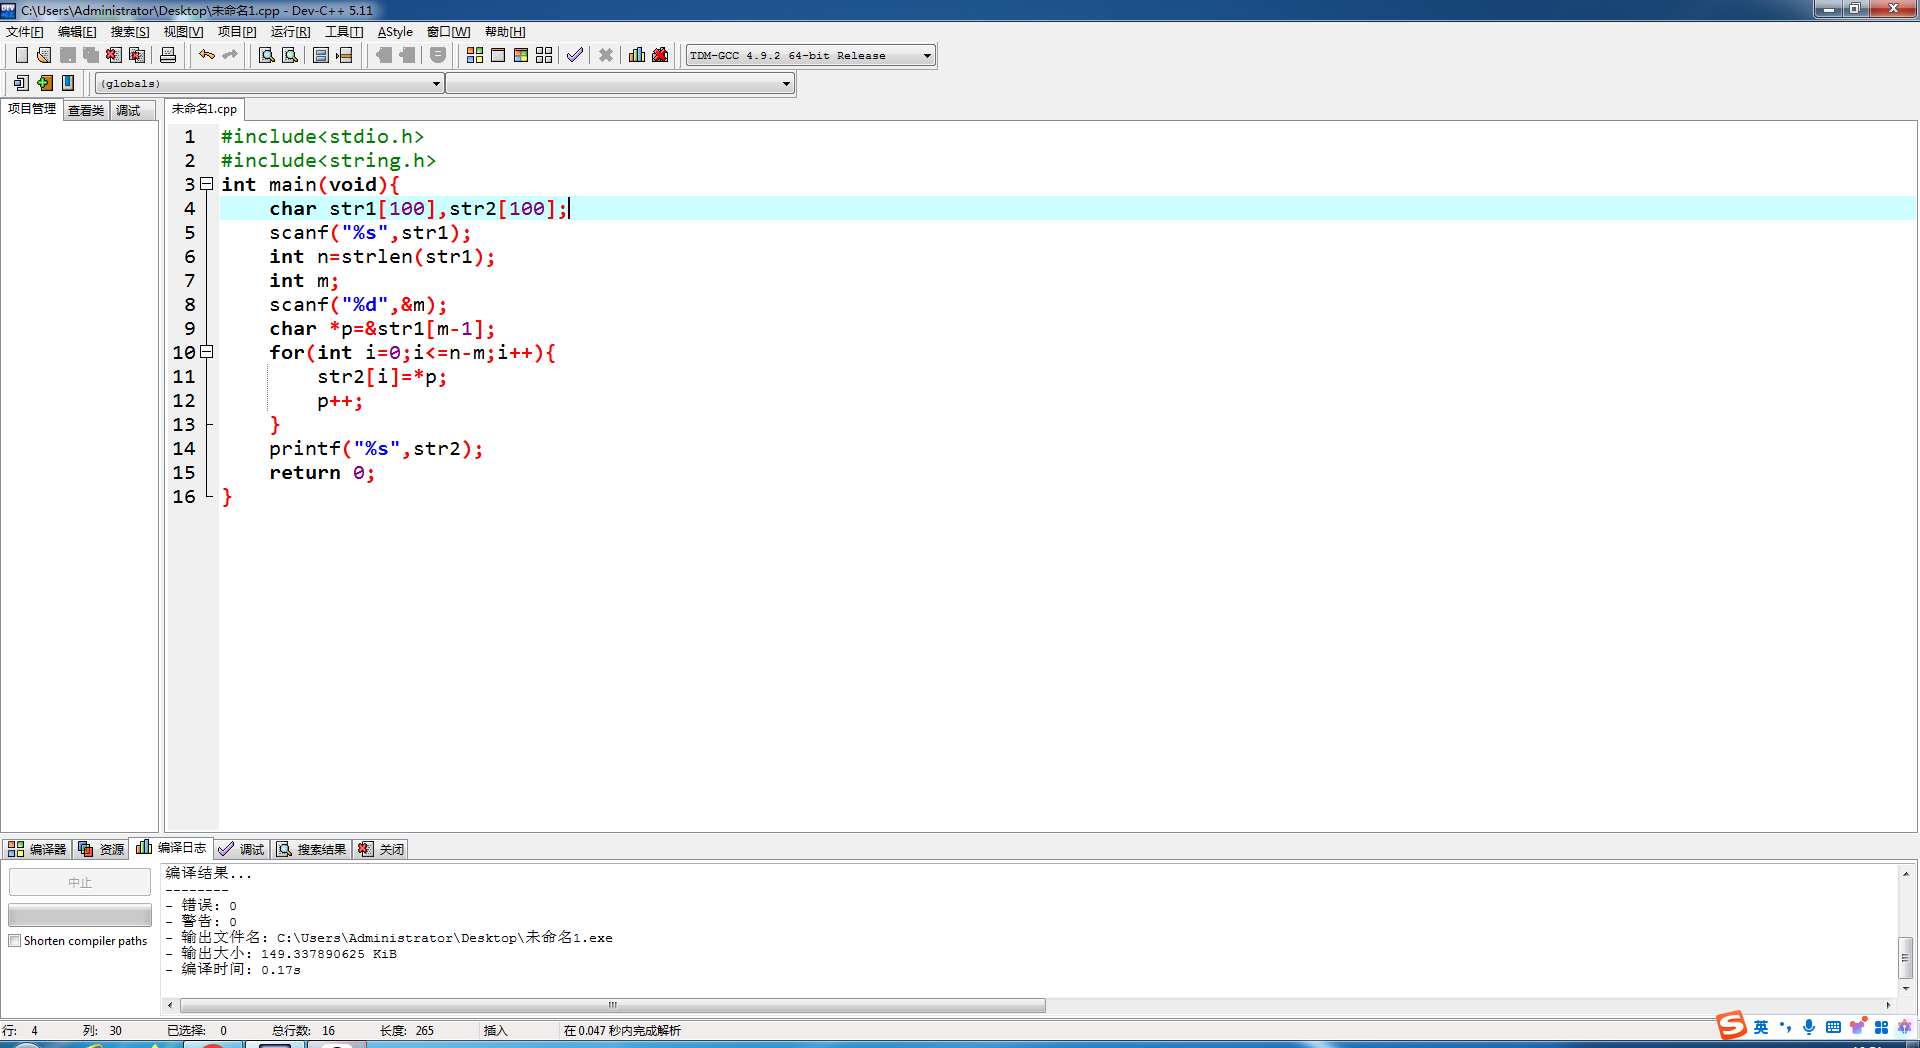The image size is (1920, 1048).
Task: Click the compile log scroll-left arrow
Action: point(170,1006)
